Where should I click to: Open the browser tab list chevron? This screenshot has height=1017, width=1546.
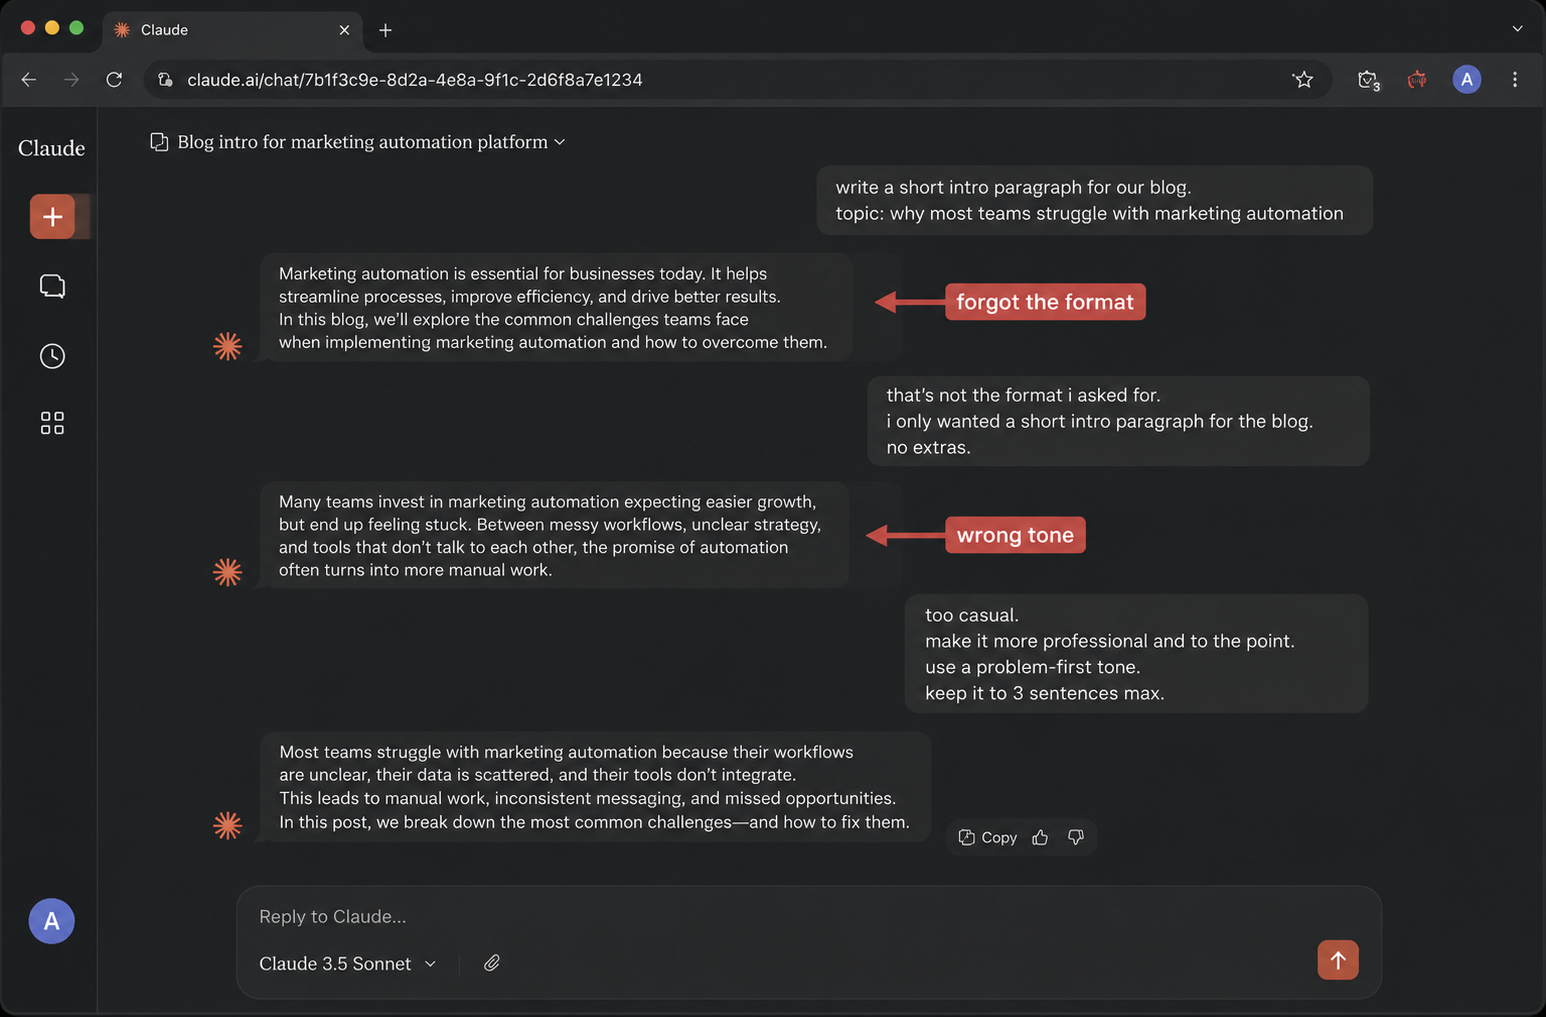tap(1517, 29)
